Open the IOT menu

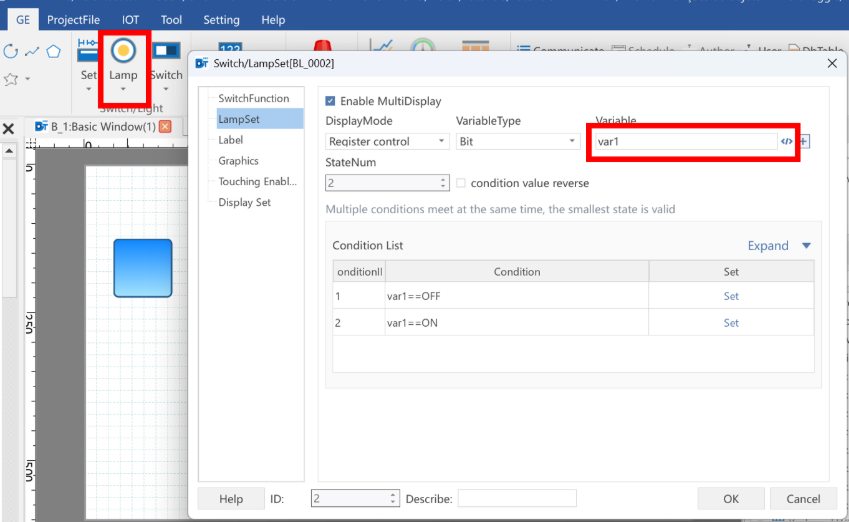click(x=130, y=20)
